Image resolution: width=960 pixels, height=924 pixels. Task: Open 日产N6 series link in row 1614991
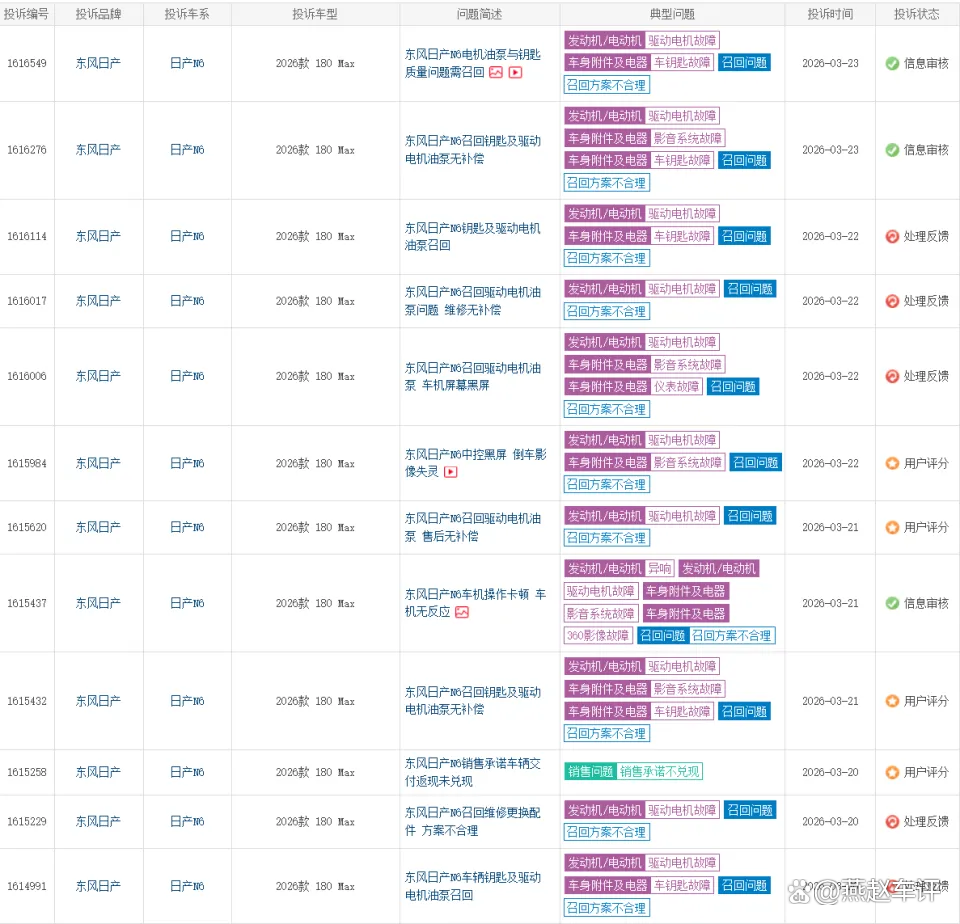(x=187, y=886)
